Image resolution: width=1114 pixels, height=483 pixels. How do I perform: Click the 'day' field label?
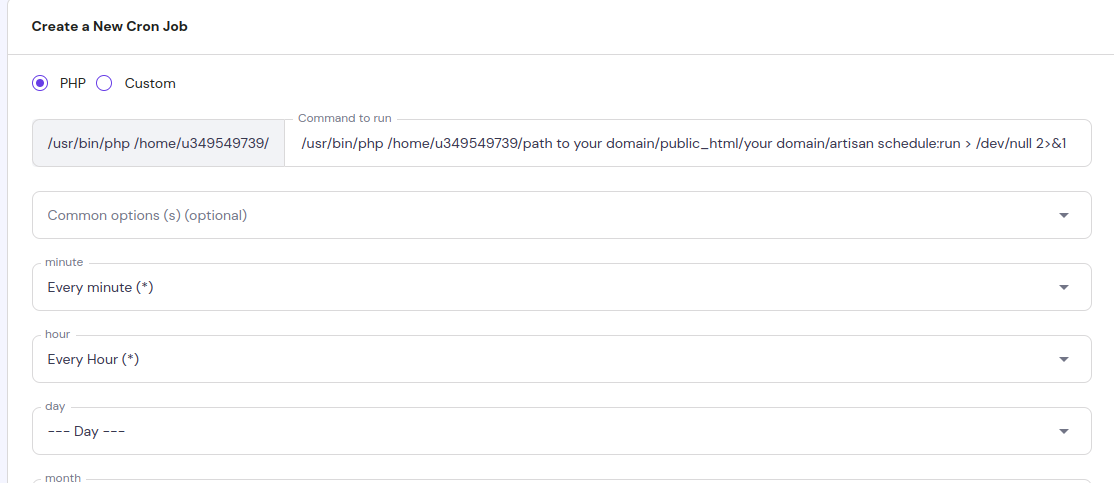(55, 406)
